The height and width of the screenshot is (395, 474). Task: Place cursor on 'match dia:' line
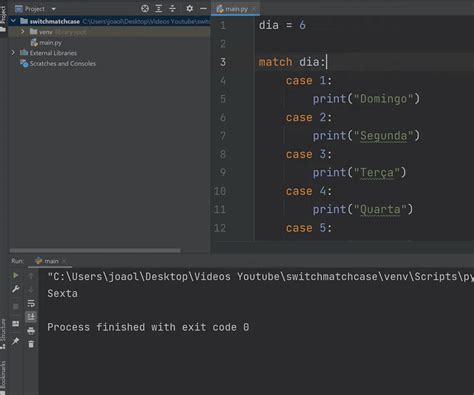[x=292, y=62]
